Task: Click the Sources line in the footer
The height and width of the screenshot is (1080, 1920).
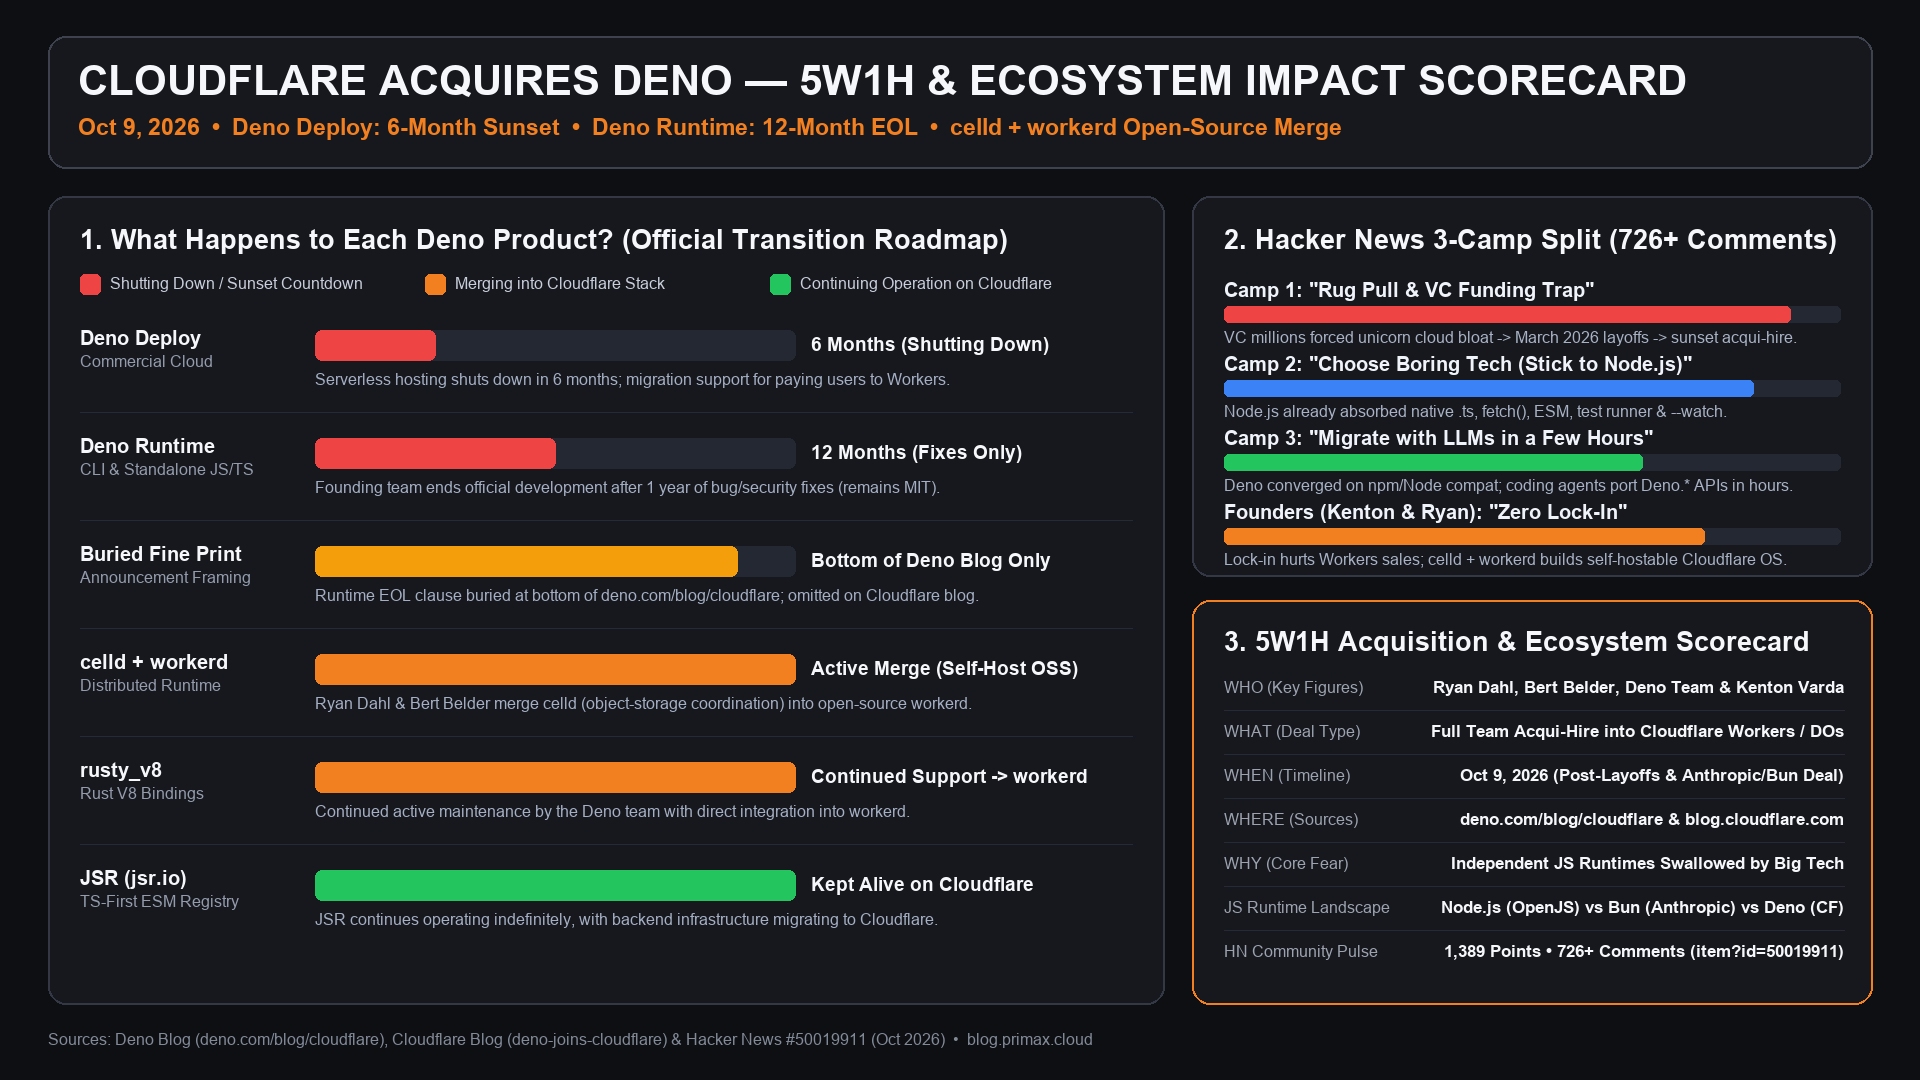Action: click(x=570, y=1040)
